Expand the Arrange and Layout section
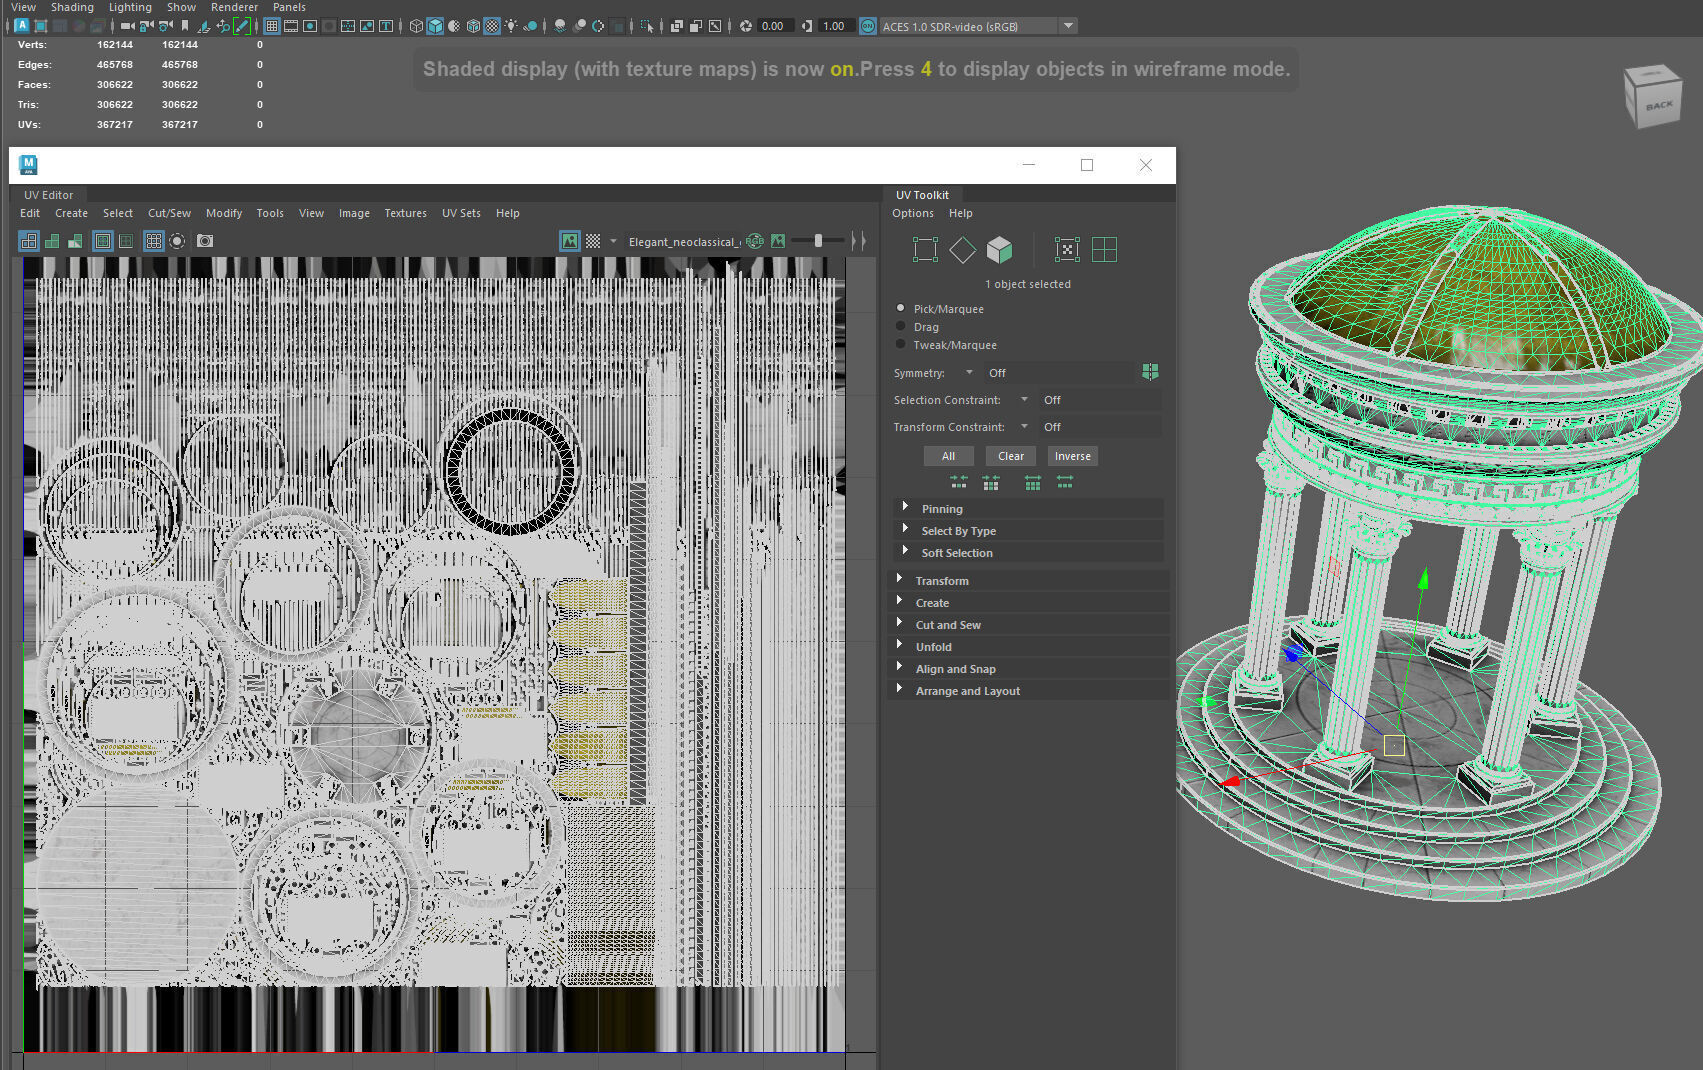The width and height of the screenshot is (1703, 1070). pos(1028,691)
